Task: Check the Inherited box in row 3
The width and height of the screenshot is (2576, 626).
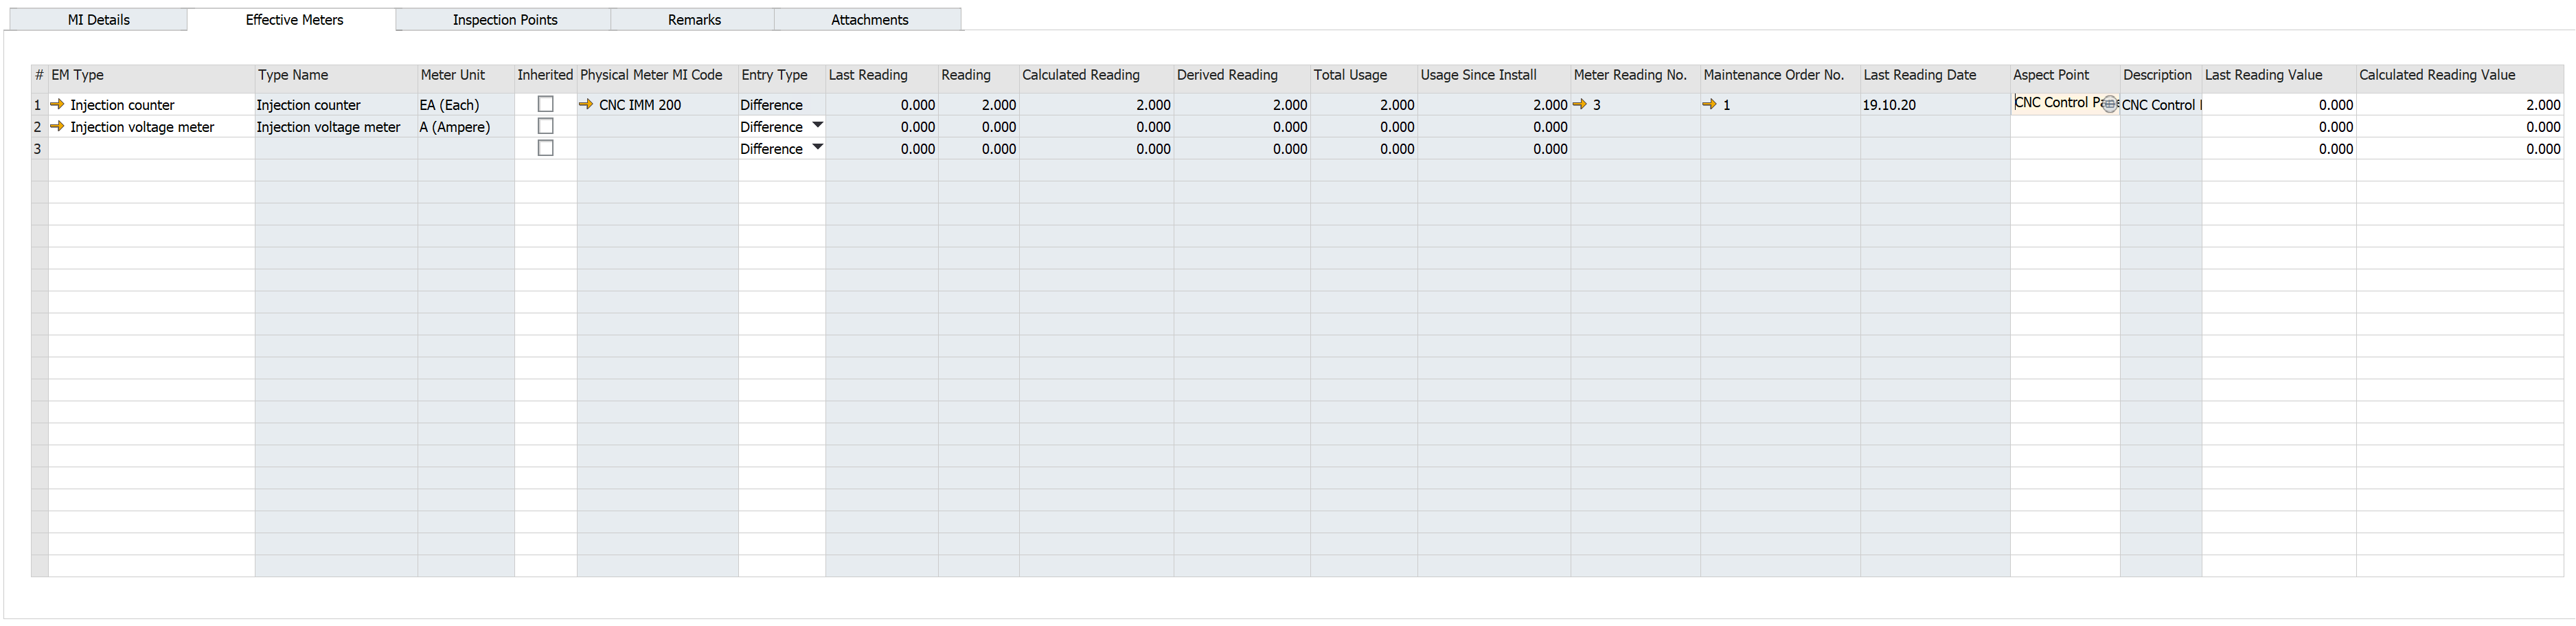Action: pyautogui.click(x=545, y=148)
